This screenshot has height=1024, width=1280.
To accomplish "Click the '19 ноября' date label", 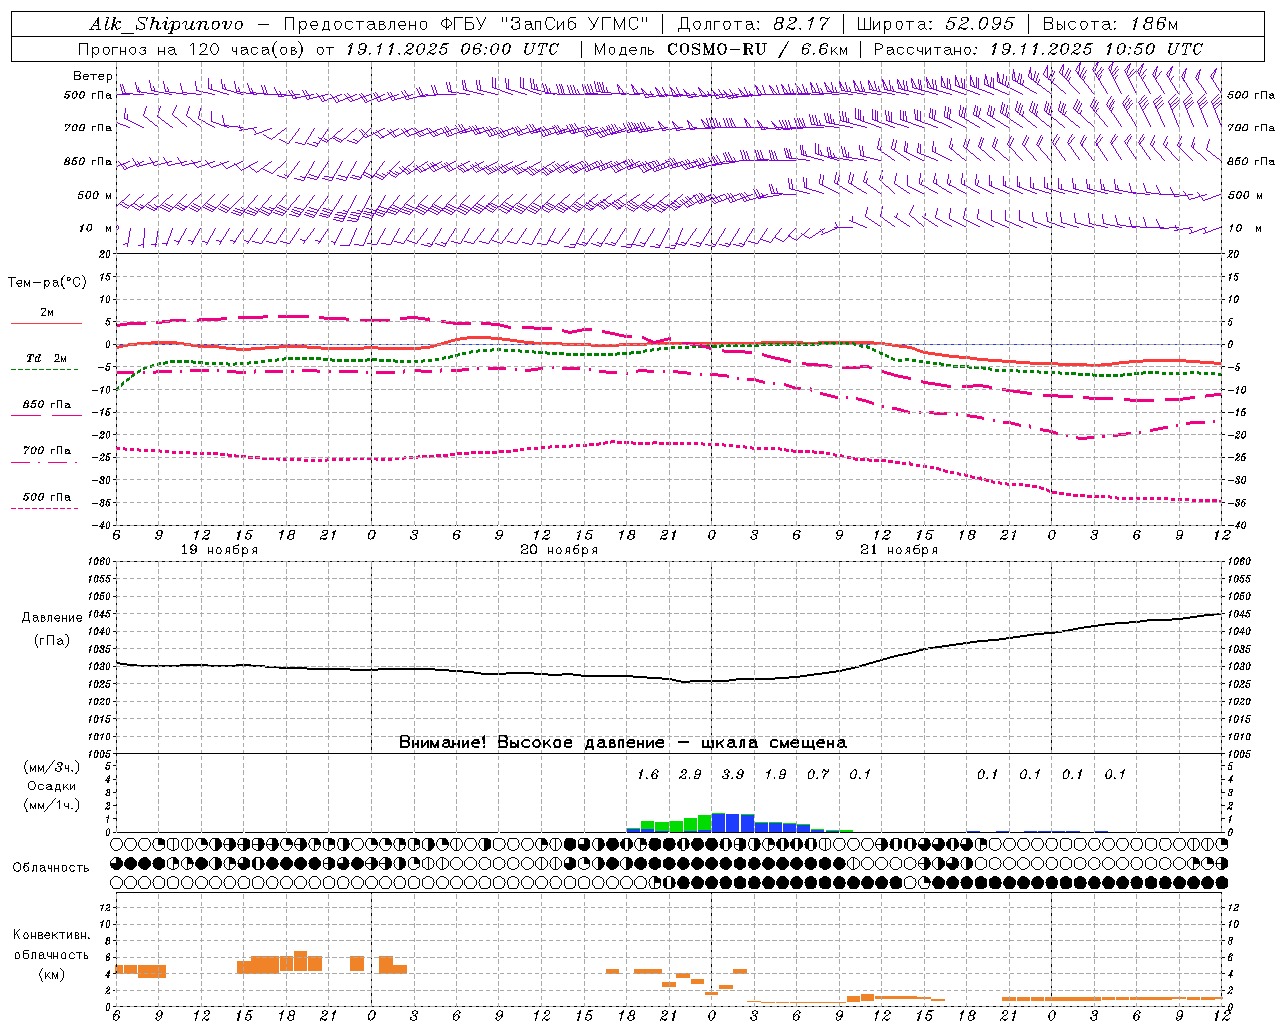I will [219, 550].
